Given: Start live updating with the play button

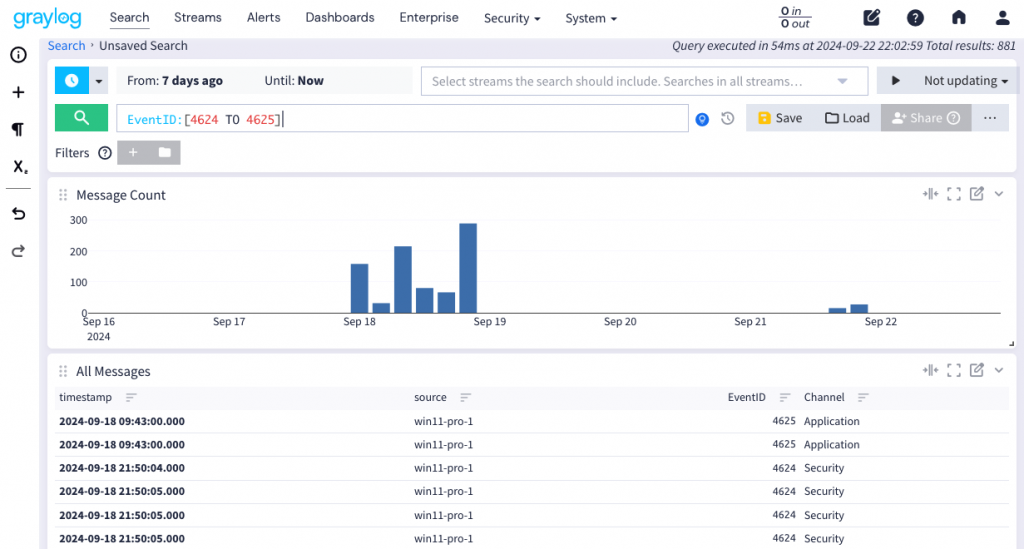Looking at the screenshot, I should [x=895, y=81].
